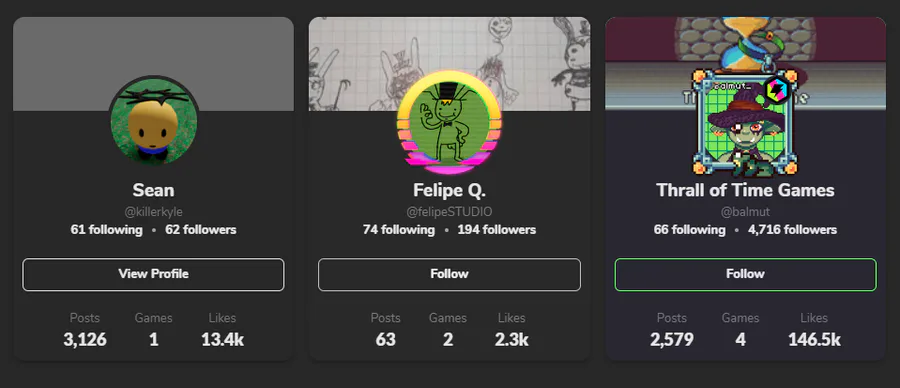This screenshot has height=388, width=900.
Task: Click the View Profile button for Sean
Action: click(x=153, y=274)
